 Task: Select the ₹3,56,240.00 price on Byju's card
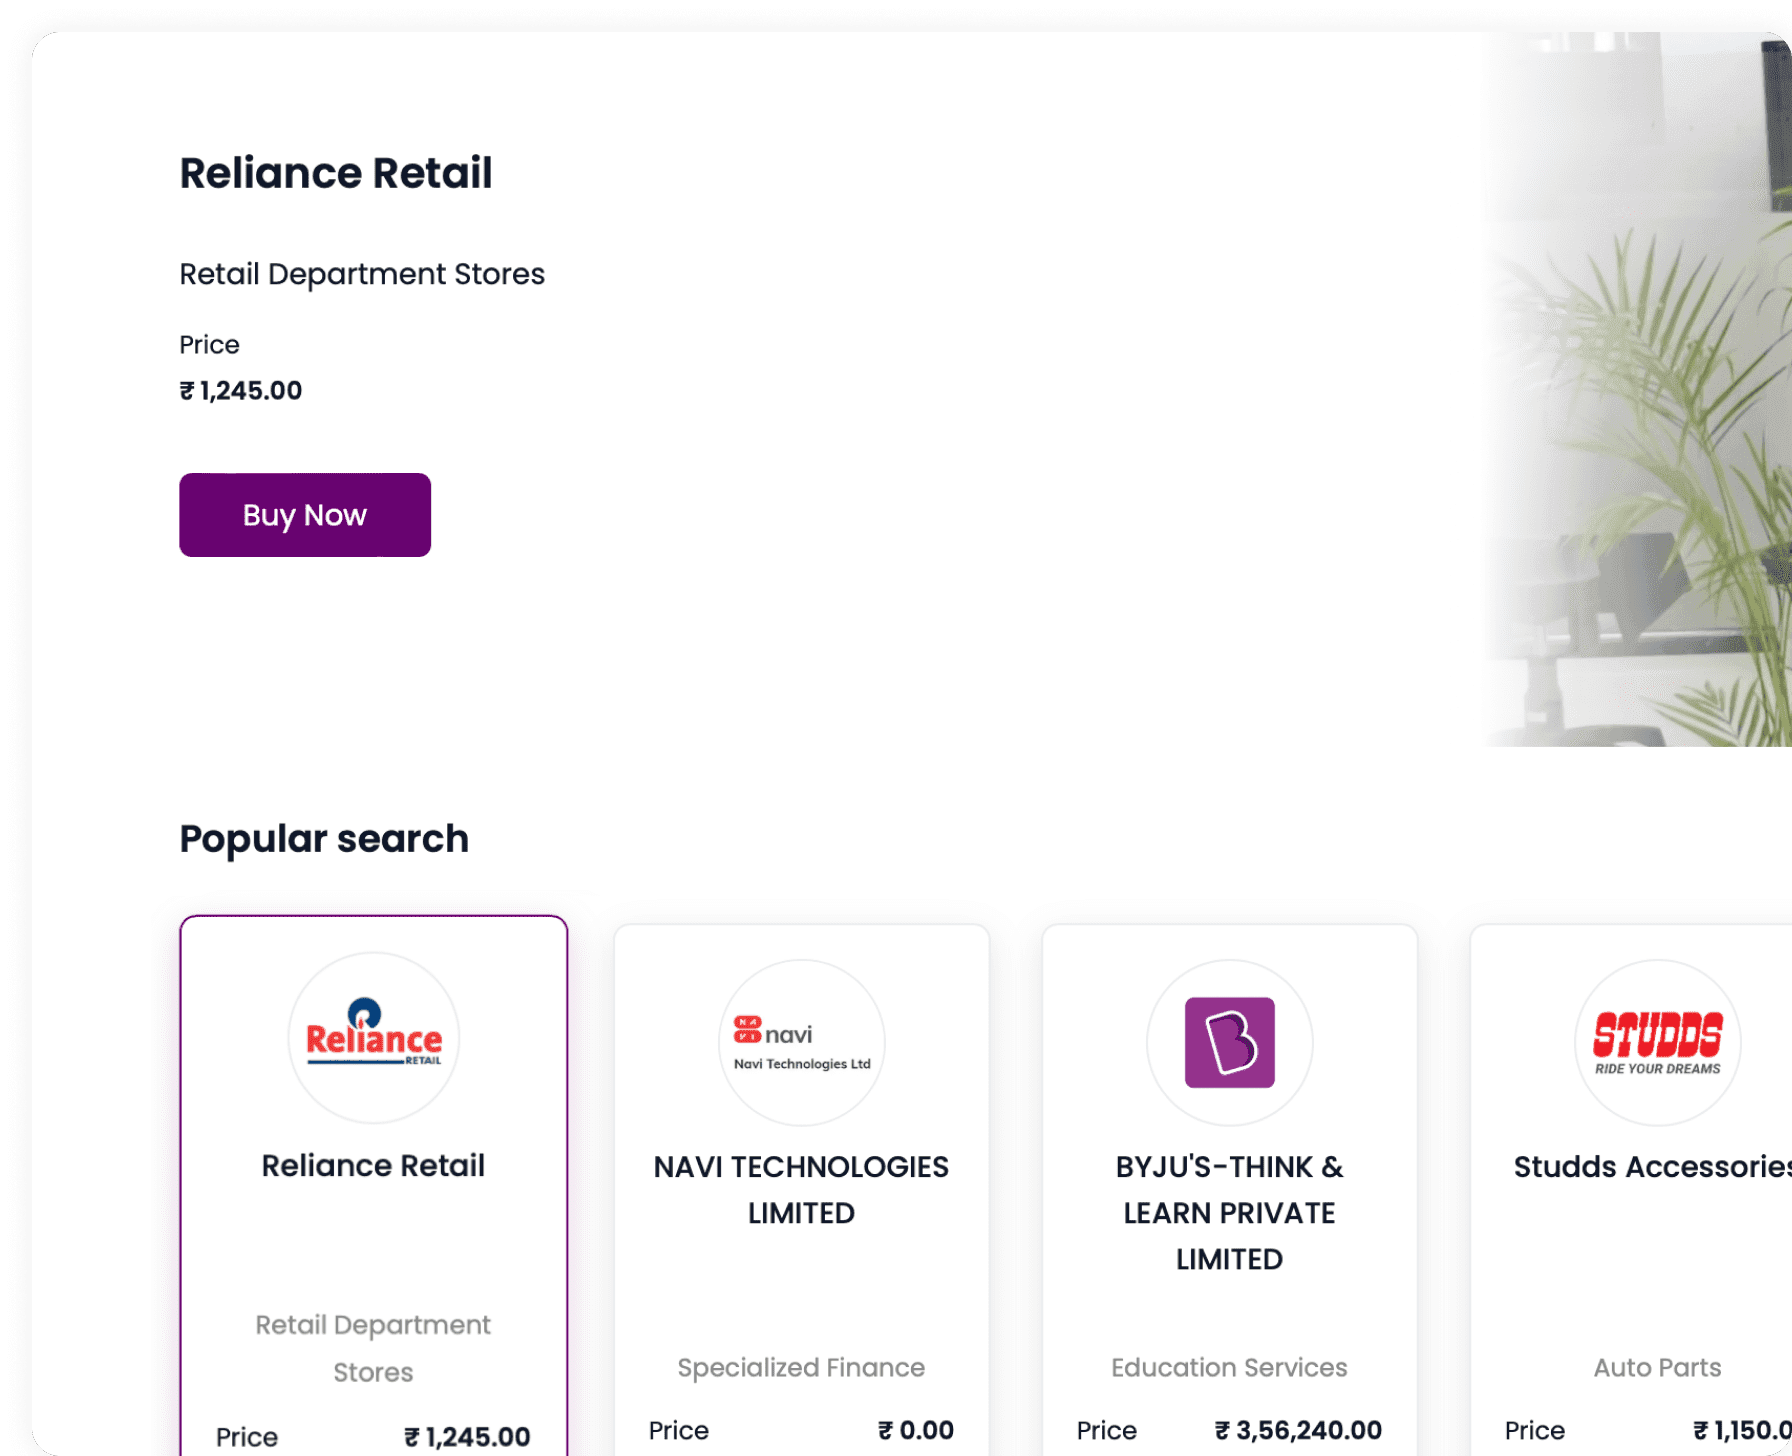pyautogui.click(x=1298, y=1431)
